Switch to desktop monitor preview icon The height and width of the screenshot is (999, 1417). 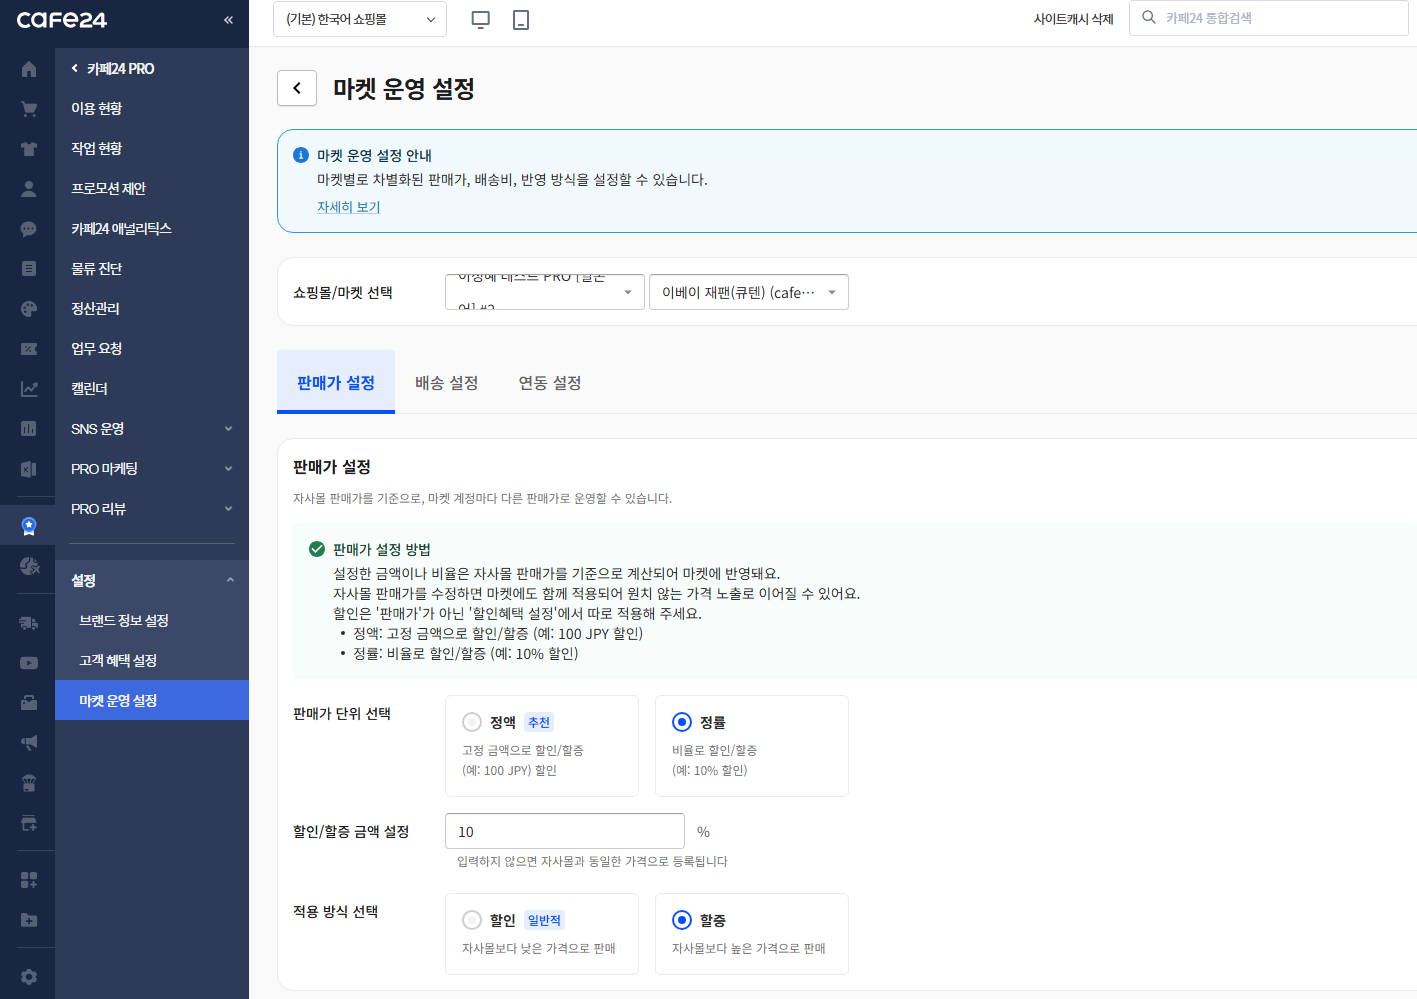481,19
